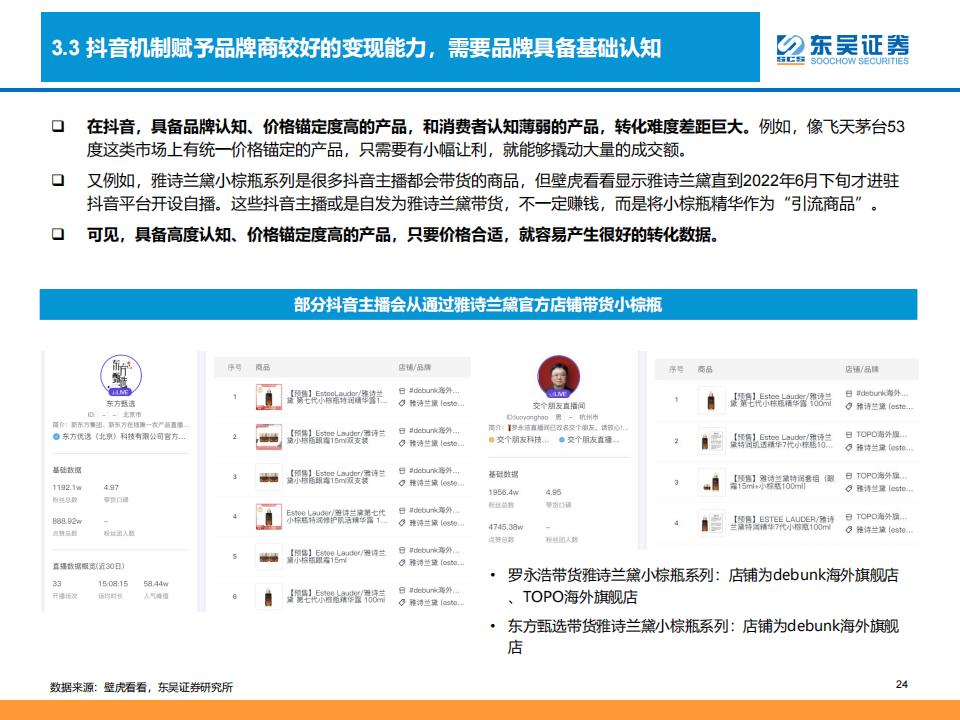Click shop icon in row 1 of 东方甄选 table
This screenshot has width=960, height=720.
pos(402,391)
